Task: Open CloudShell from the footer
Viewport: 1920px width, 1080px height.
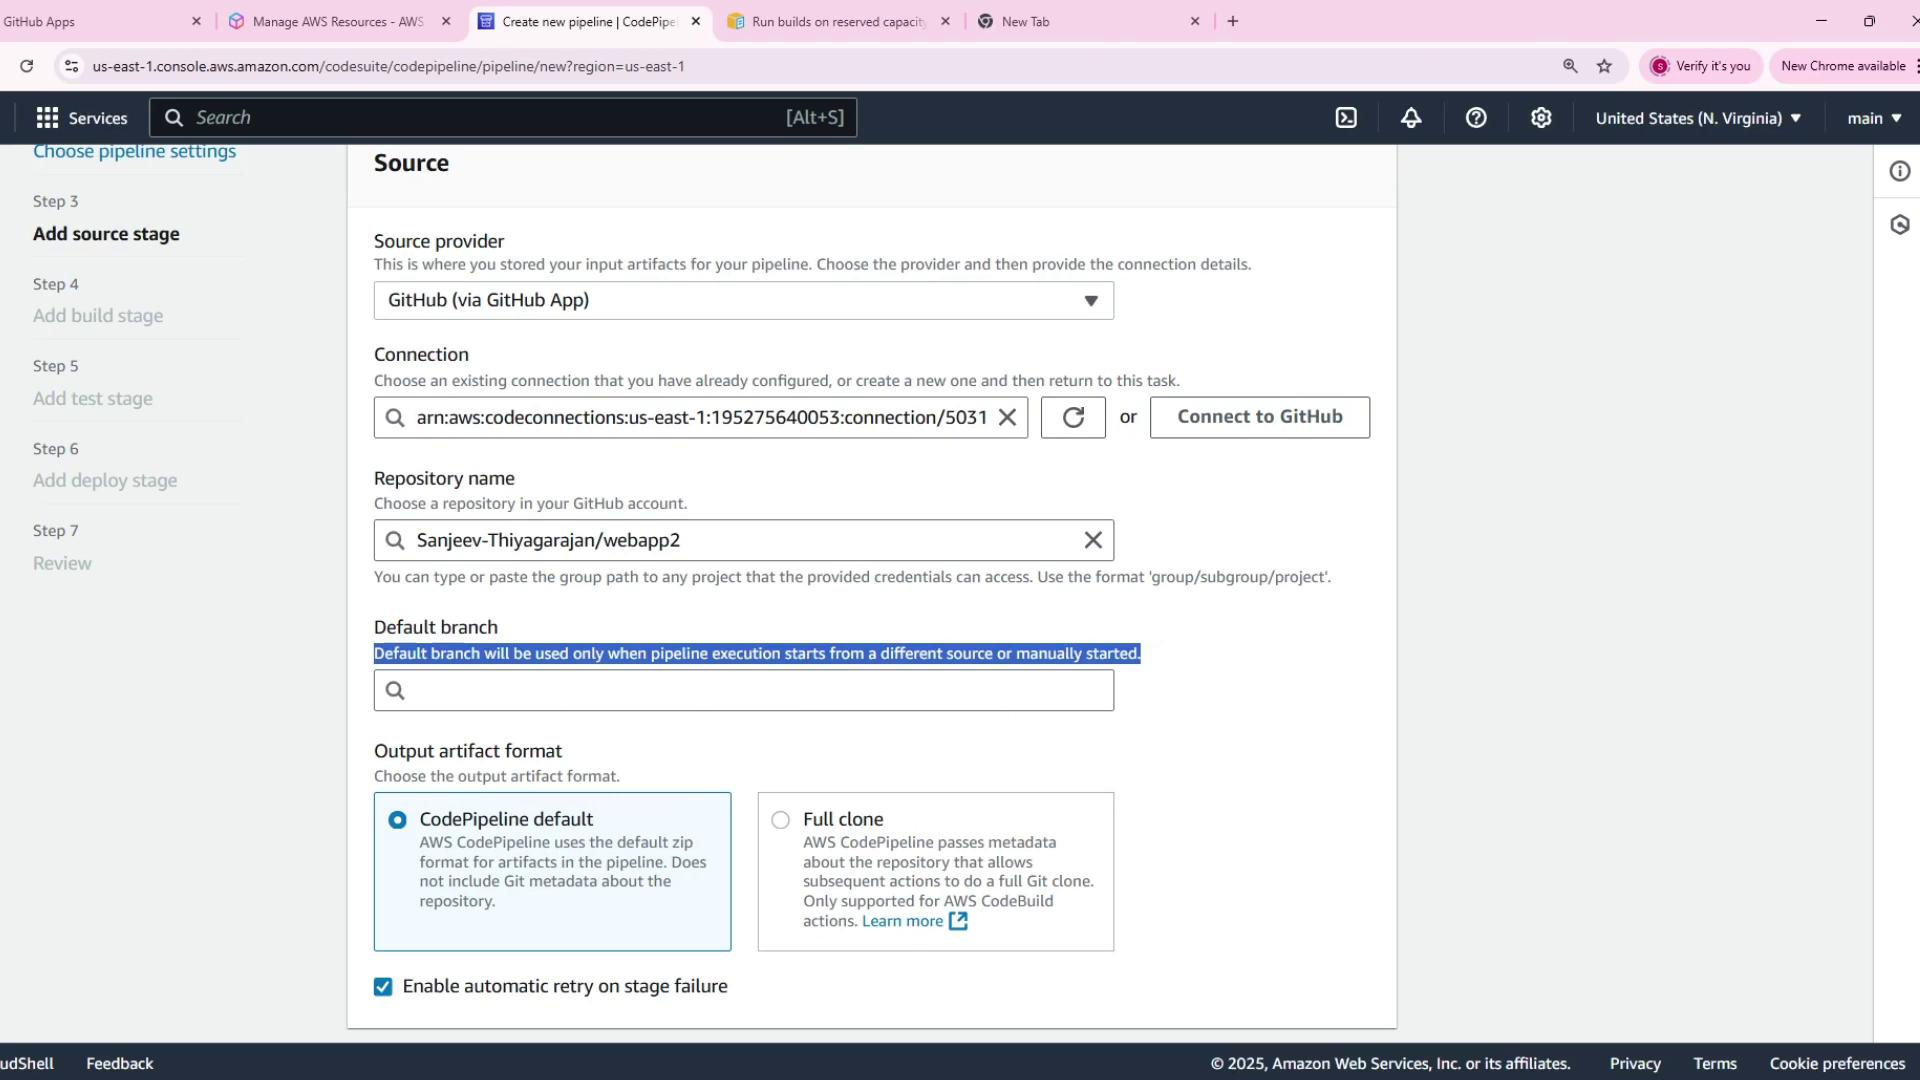Action: (27, 1063)
